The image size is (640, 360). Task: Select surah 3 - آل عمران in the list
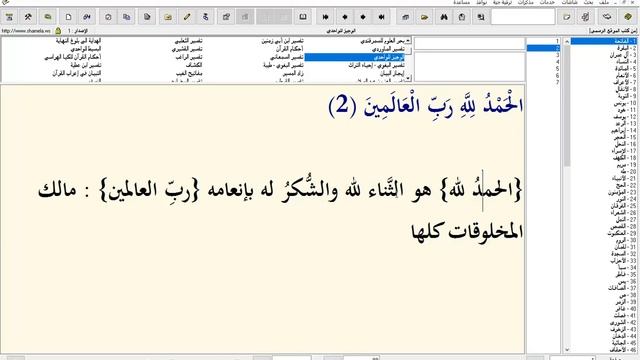603,55
